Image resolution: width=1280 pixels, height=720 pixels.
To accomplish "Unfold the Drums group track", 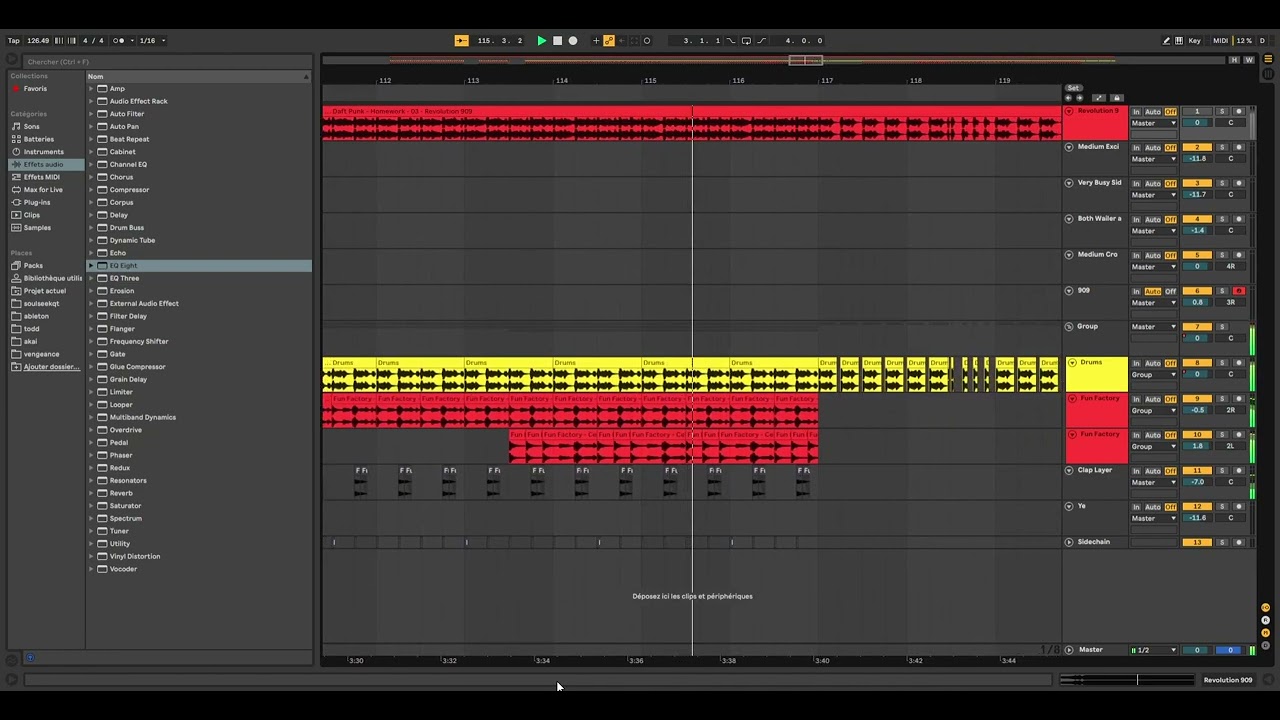I will click(x=1072, y=363).
